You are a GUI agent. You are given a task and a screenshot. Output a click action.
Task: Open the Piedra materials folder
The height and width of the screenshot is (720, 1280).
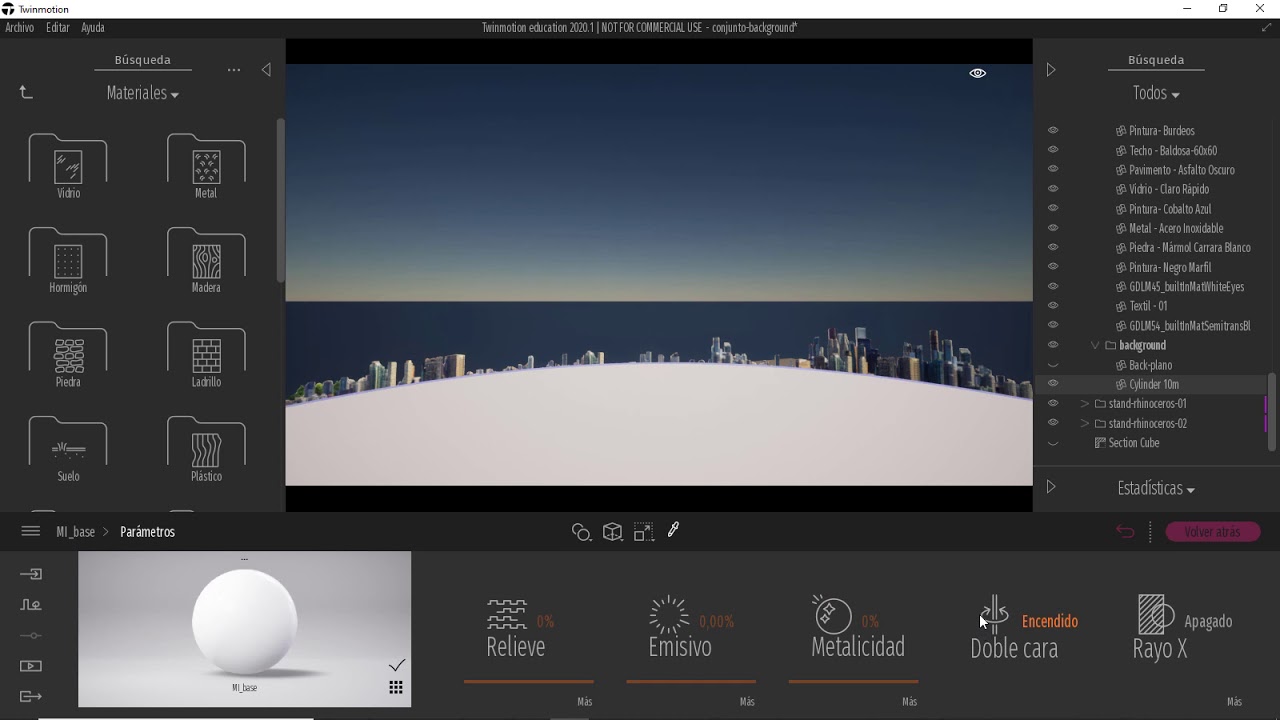(68, 354)
